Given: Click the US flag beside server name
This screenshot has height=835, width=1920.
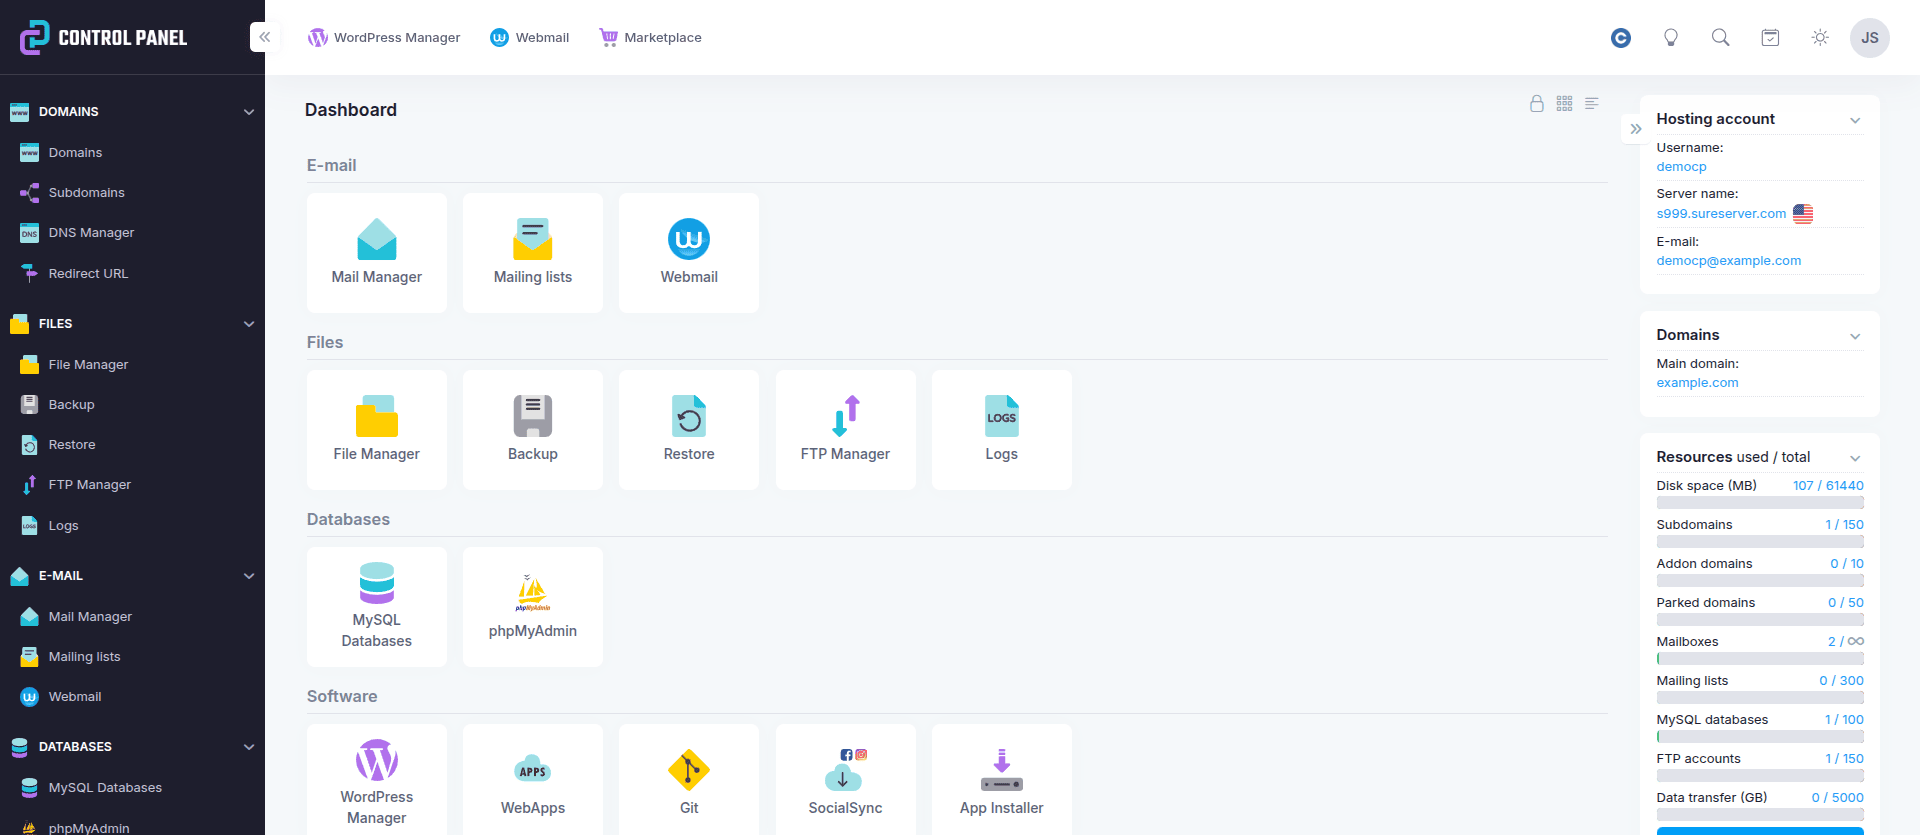Looking at the screenshot, I should (1803, 214).
